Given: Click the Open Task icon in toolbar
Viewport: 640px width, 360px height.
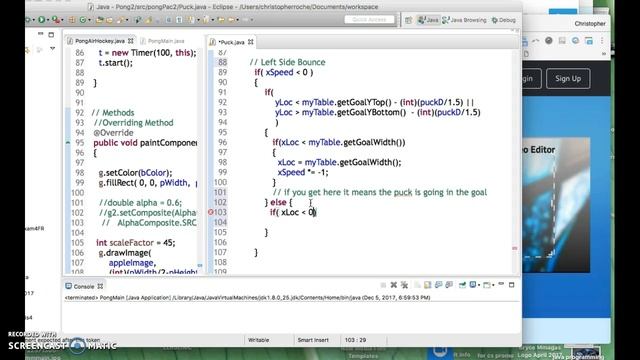Looking at the screenshot, I should 110,20.
